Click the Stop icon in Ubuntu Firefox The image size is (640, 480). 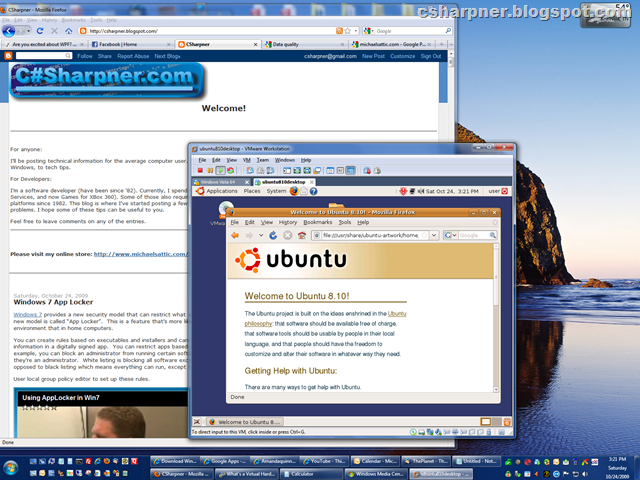(x=288, y=235)
